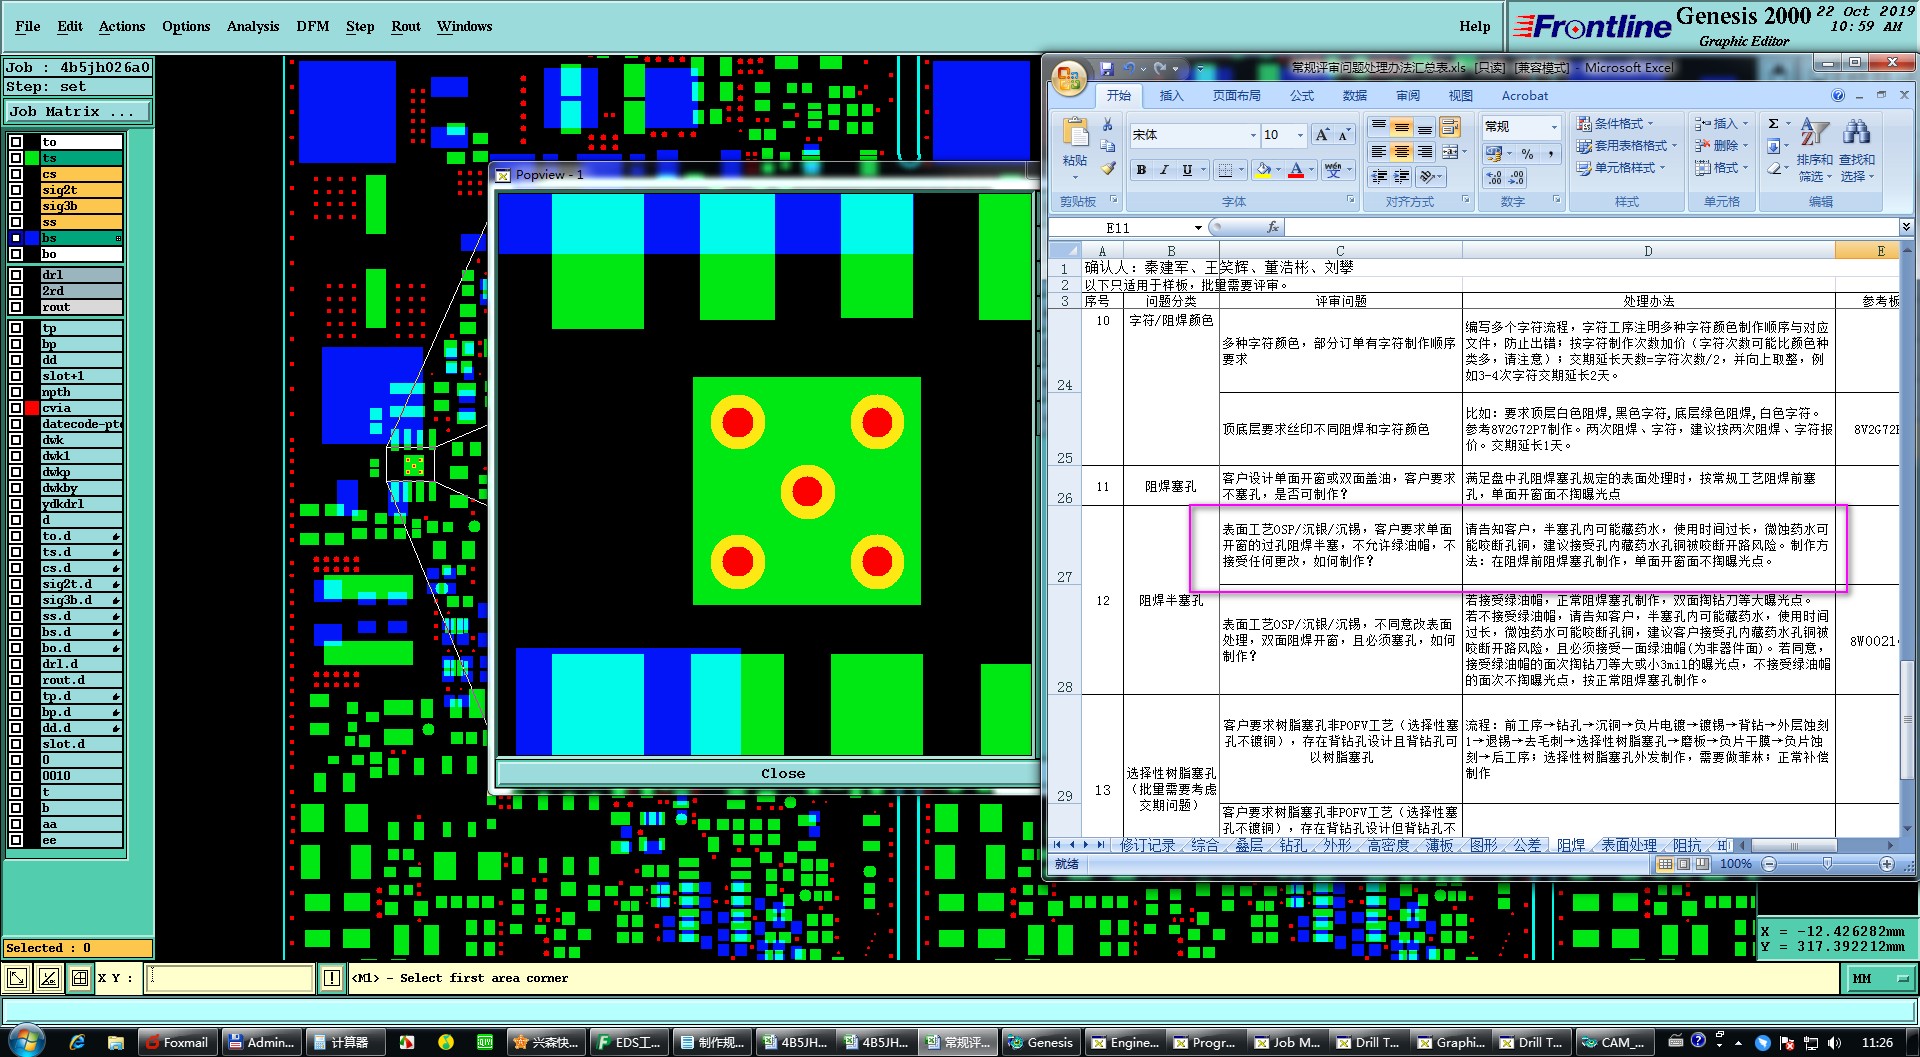
Task: Expand the 条件格式 conditional formatting menu
Action: [x=1615, y=124]
